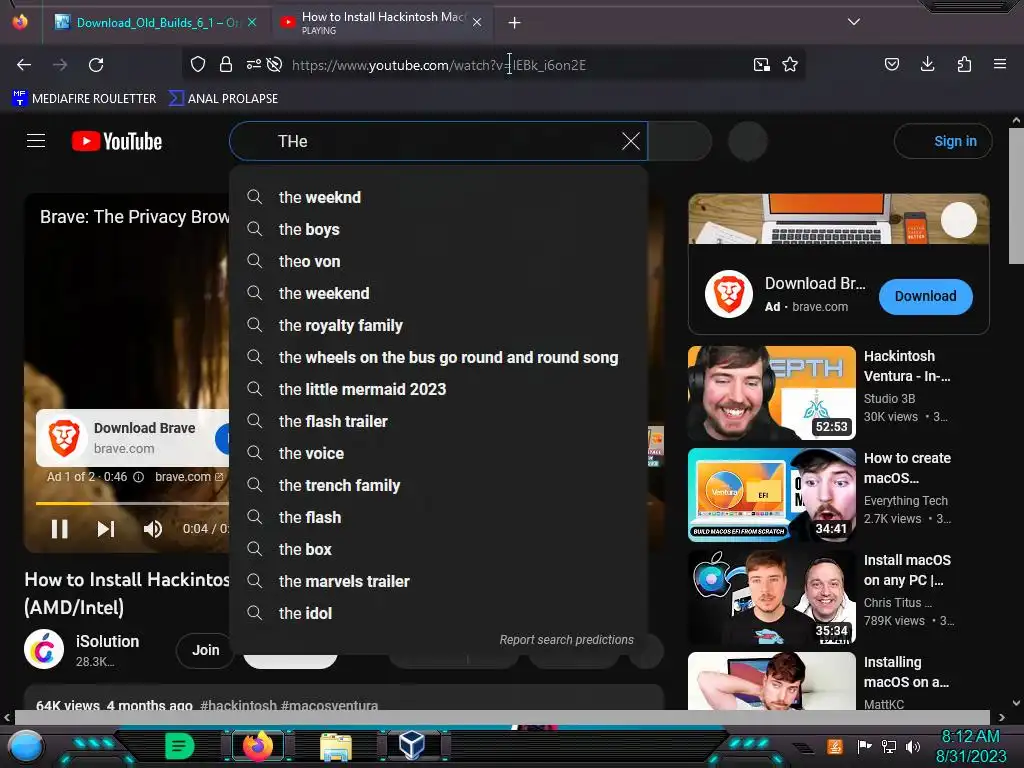Viewport: 1024px width, 768px height.
Task: Click the Join channel button
Action: [x=205, y=650]
